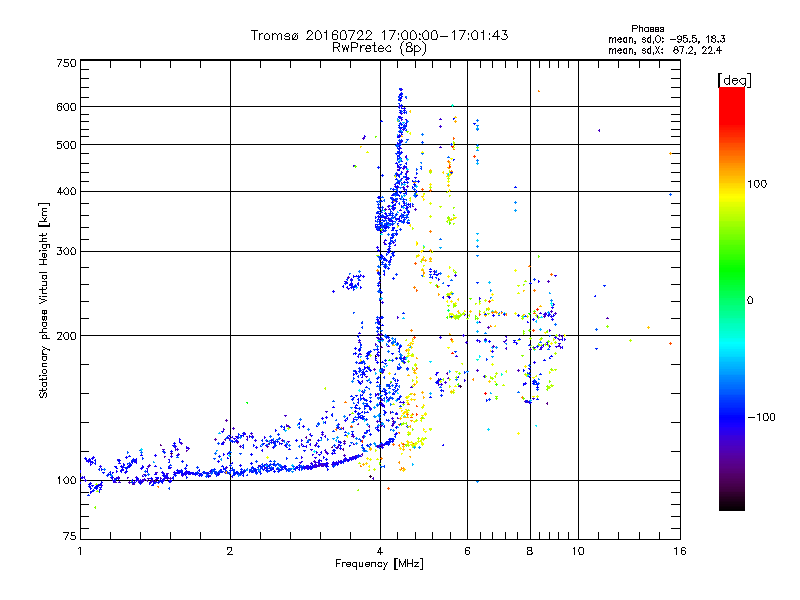Click the y-axis tick label '600'
Screen dimensions: 800x600
[x=66, y=107]
